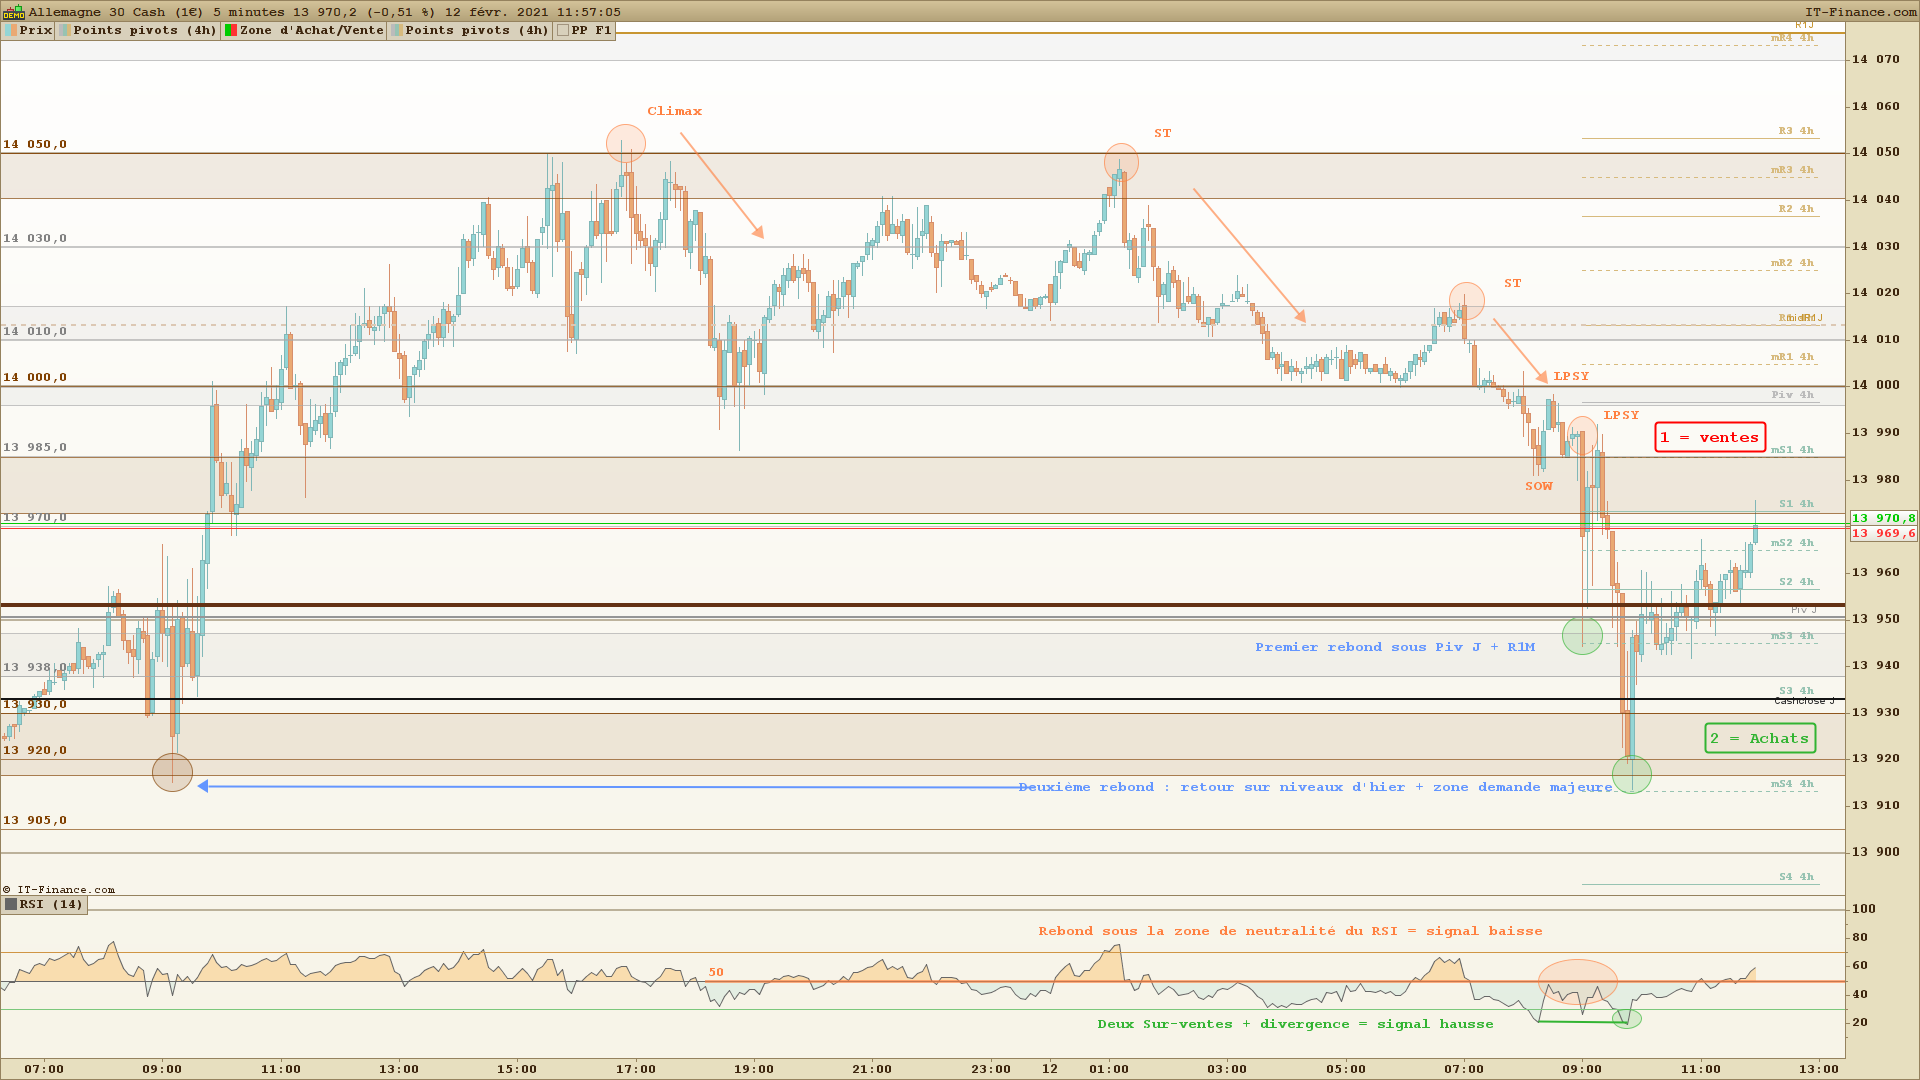Click the Prix indicator color icon
The height and width of the screenshot is (1080, 1920).
(10, 30)
